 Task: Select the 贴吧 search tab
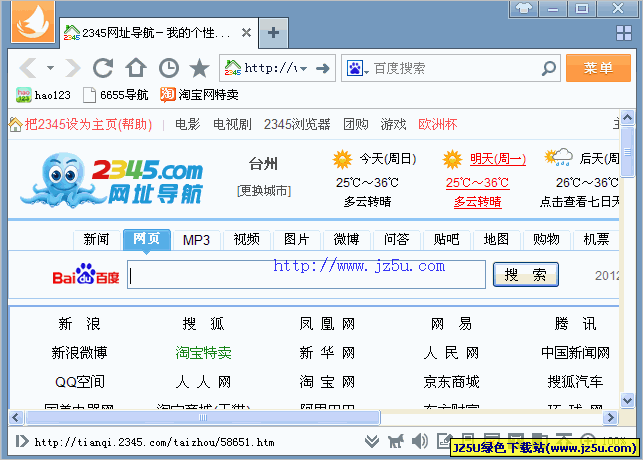click(x=447, y=239)
